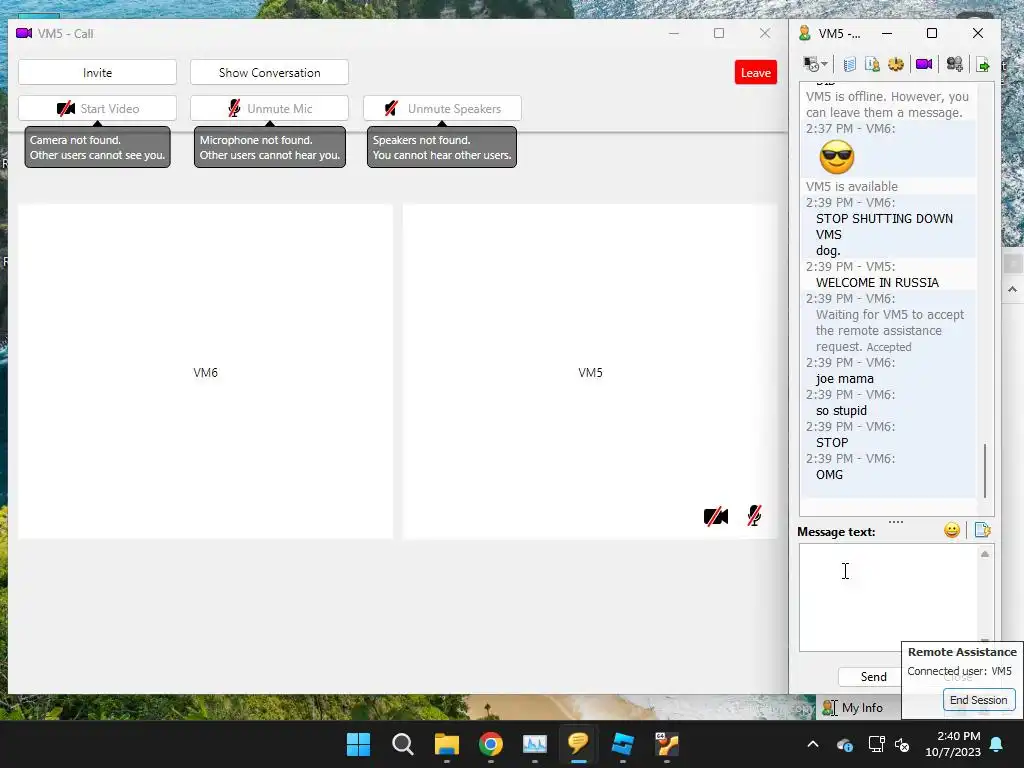Select 'so stupid' chat message
Image resolution: width=1024 pixels, height=768 pixels.
[x=841, y=411]
